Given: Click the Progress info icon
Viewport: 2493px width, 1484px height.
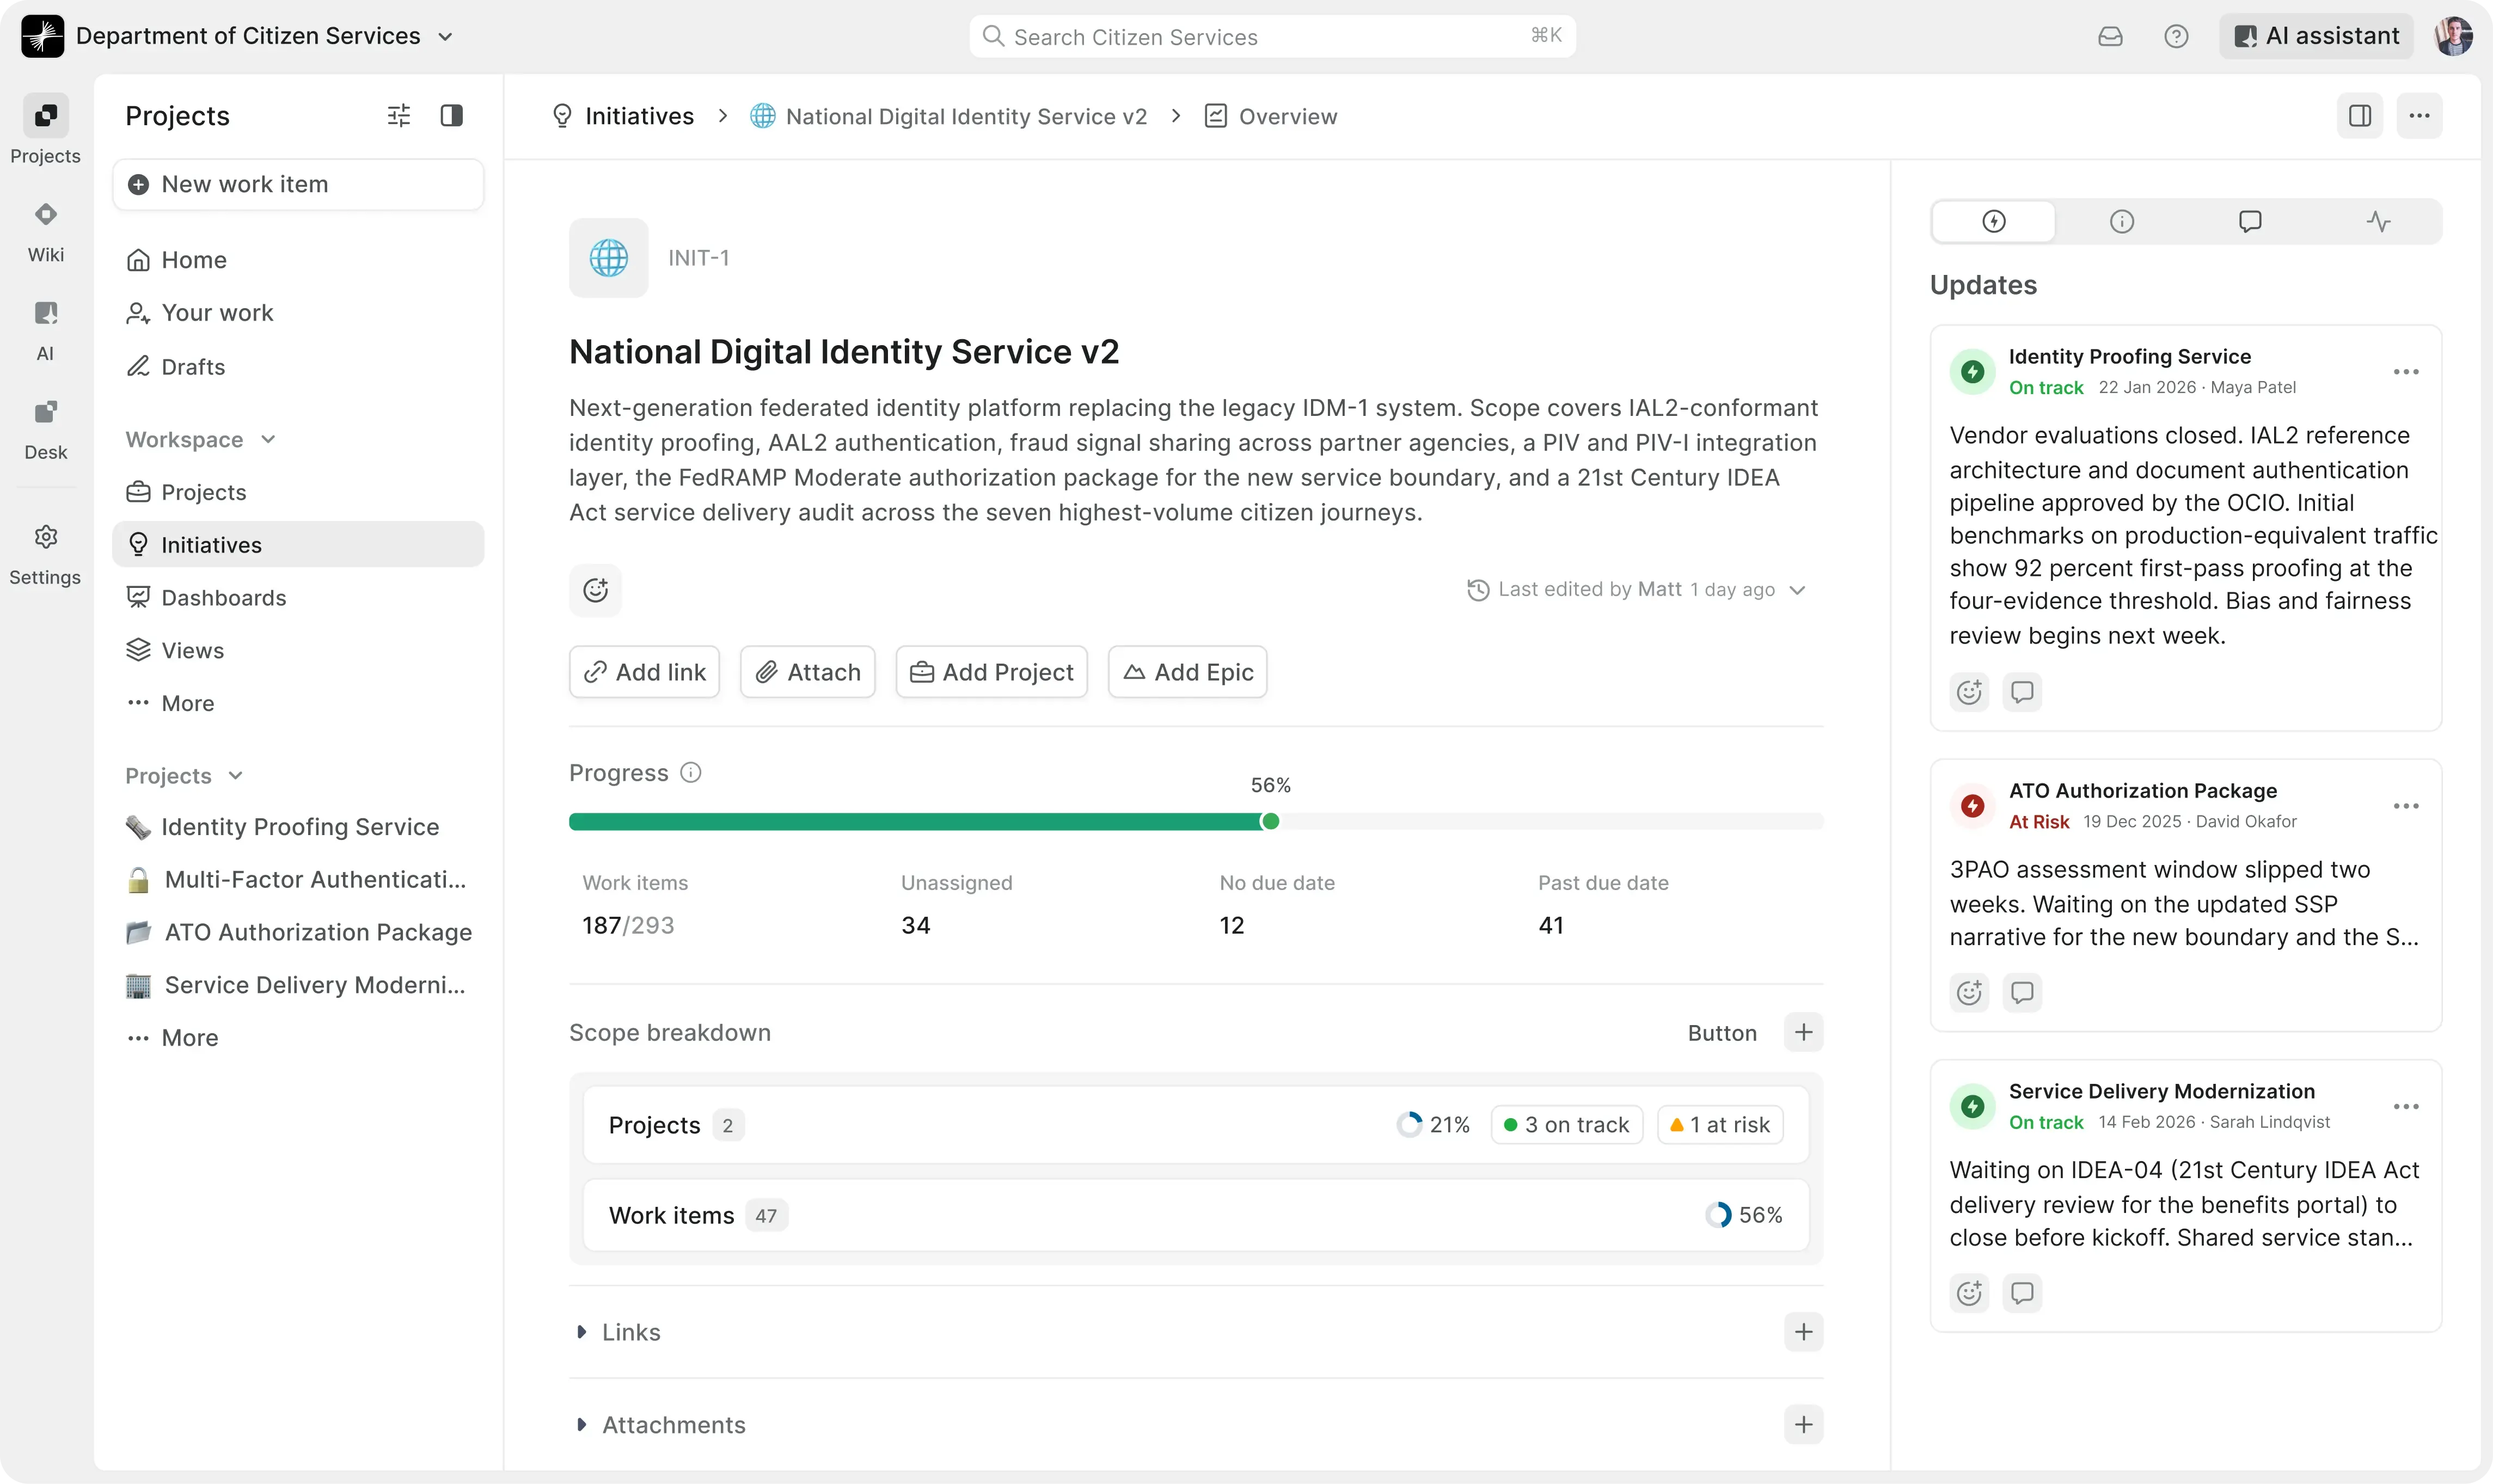Looking at the screenshot, I should pos(691,773).
